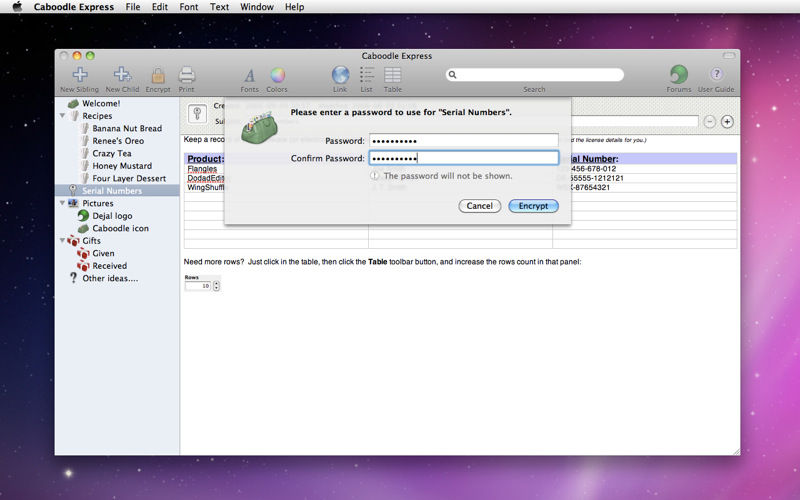Click inside the Search field

point(535,75)
